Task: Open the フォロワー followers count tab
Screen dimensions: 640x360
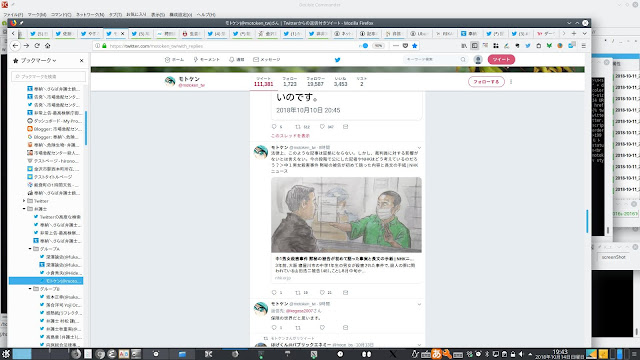Action: click(x=315, y=81)
